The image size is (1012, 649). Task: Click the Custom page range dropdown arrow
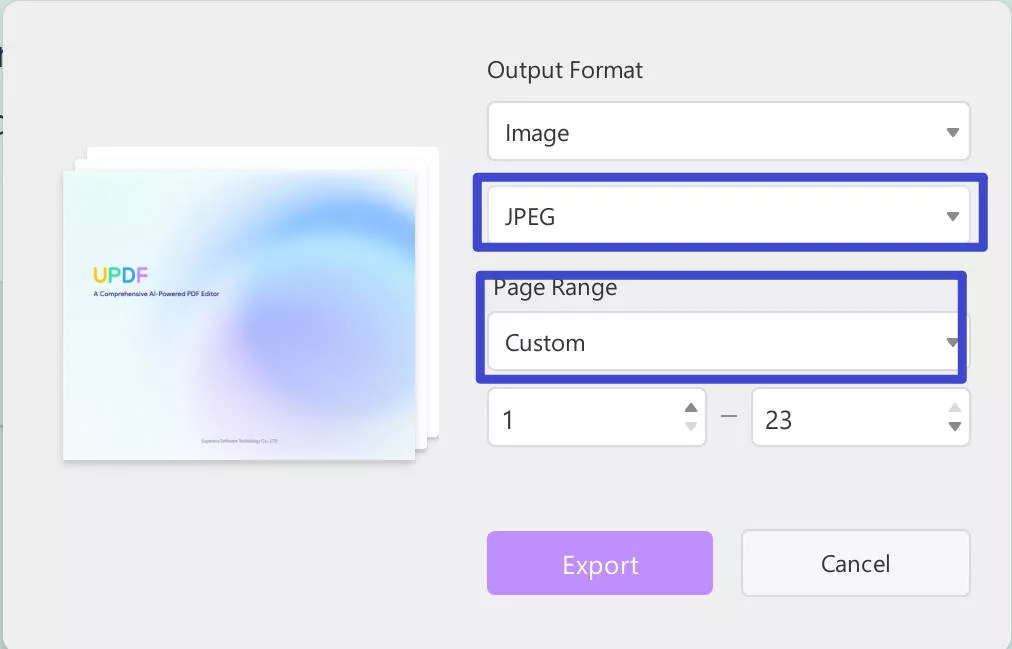pyautogui.click(x=951, y=342)
